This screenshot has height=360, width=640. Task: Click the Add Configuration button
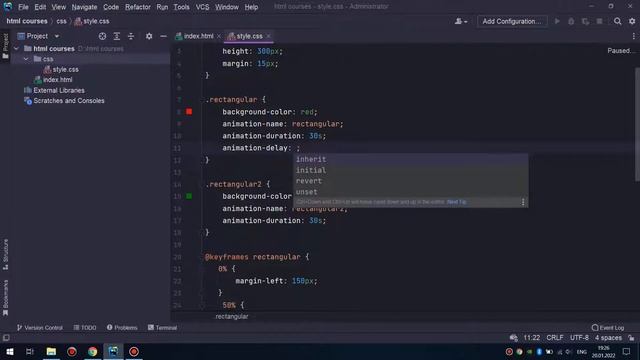pyautogui.click(x=512, y=21)
